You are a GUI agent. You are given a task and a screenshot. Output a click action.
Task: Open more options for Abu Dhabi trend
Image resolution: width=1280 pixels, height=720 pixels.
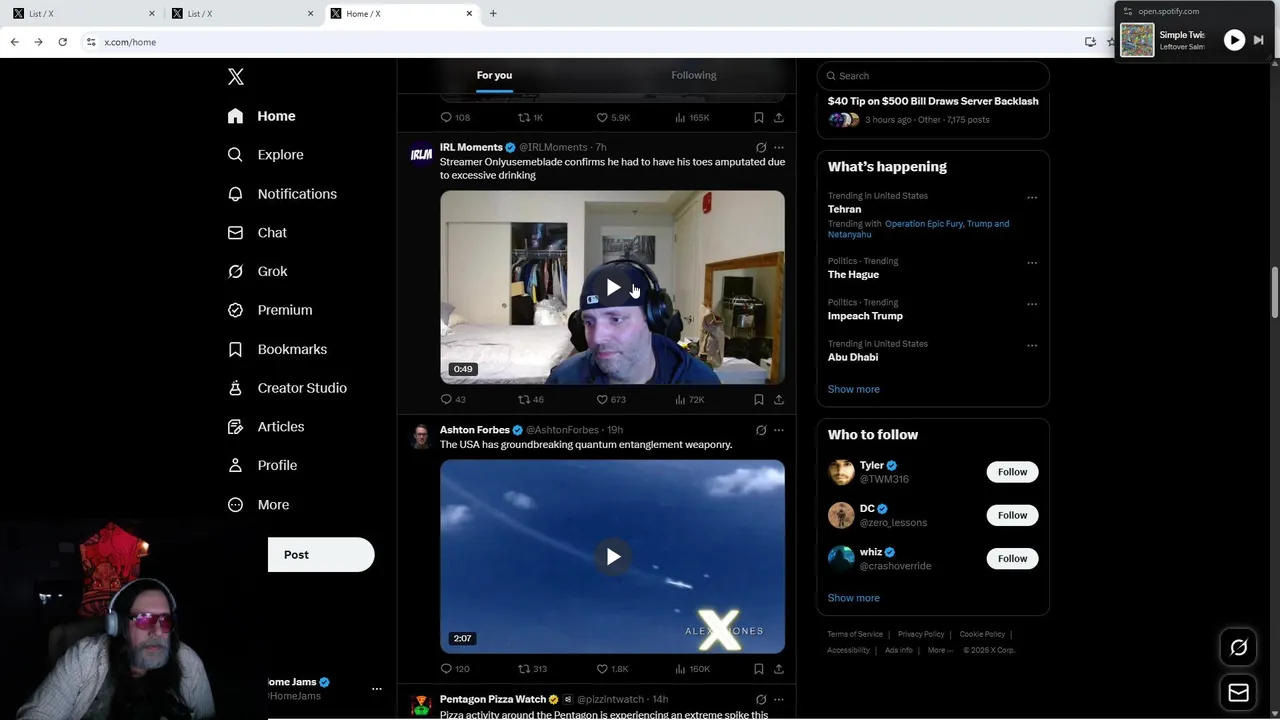point(1032,346)
